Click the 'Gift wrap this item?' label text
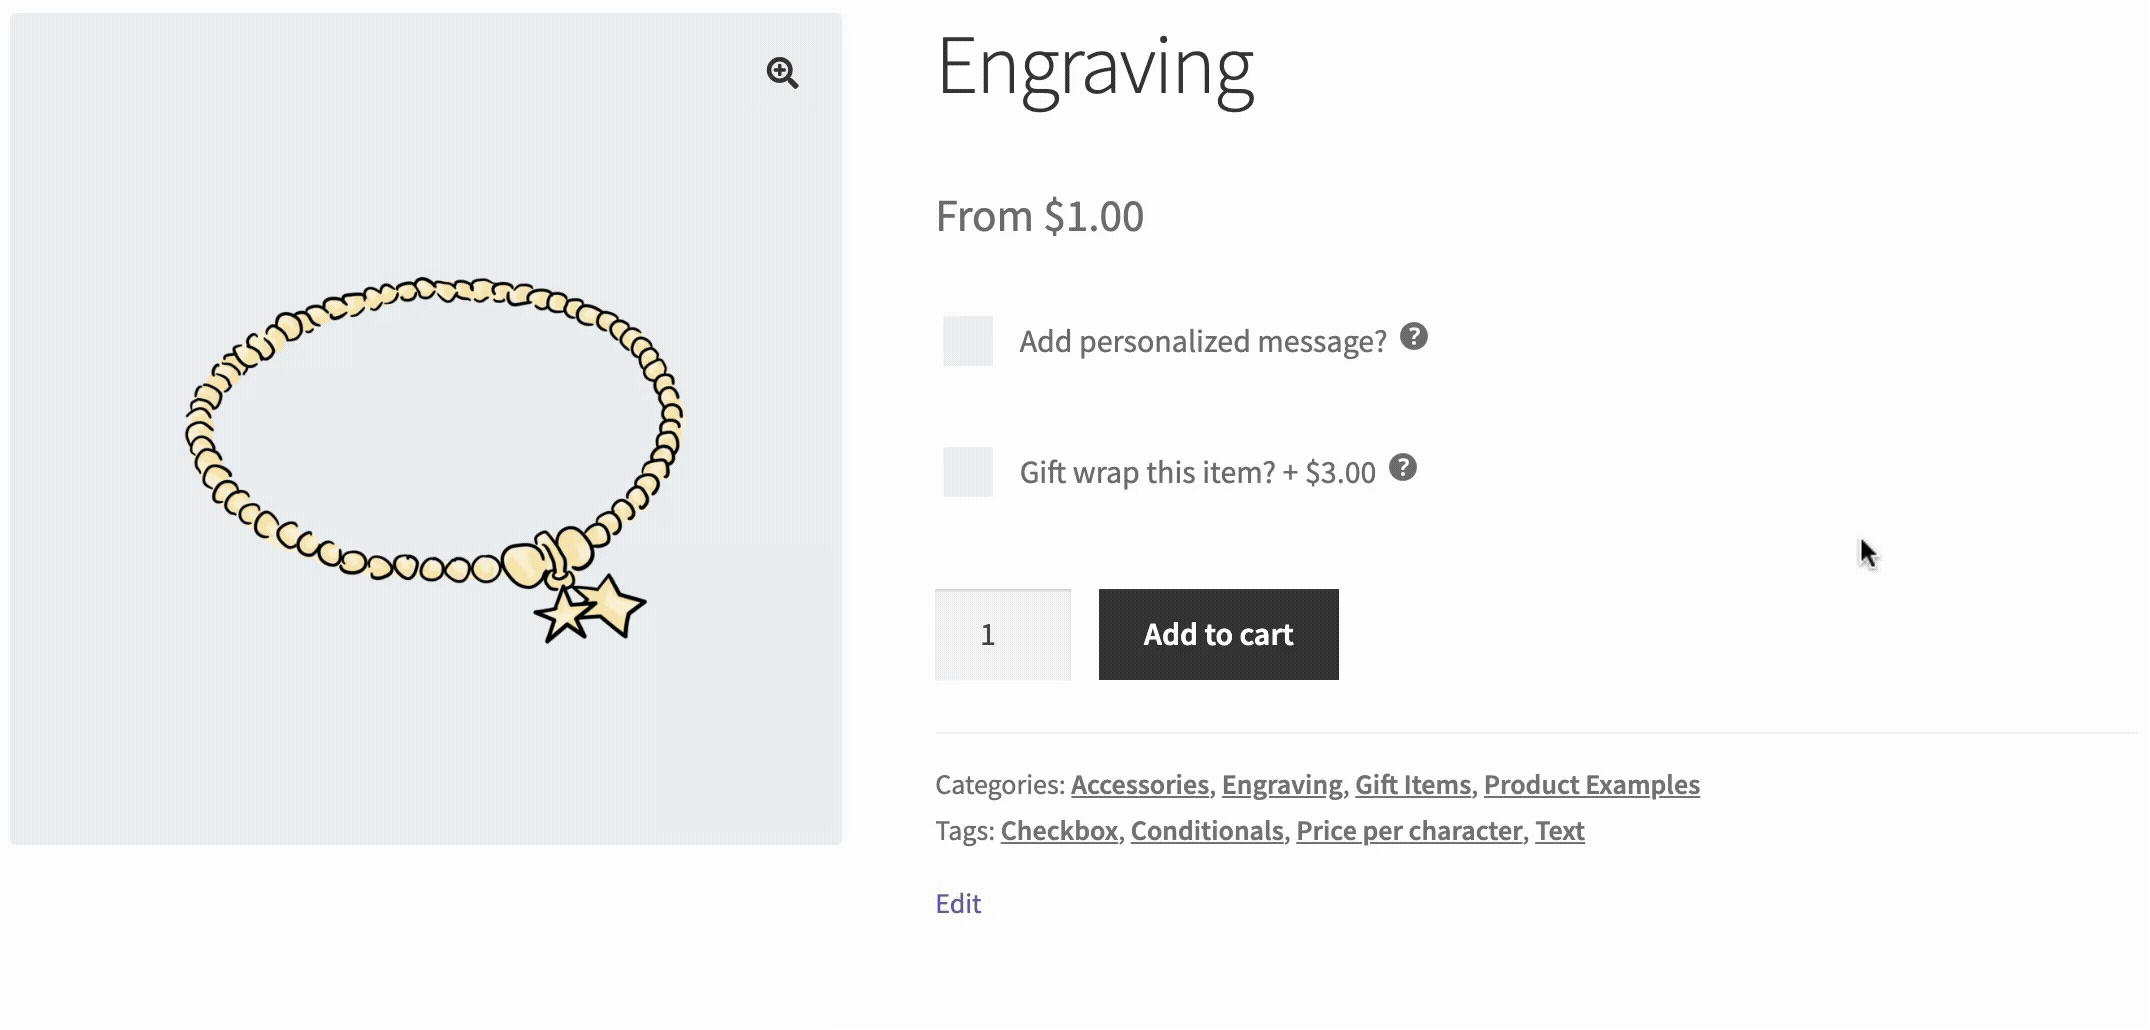This screenshot has height=1030, width=2150. 1146,473
